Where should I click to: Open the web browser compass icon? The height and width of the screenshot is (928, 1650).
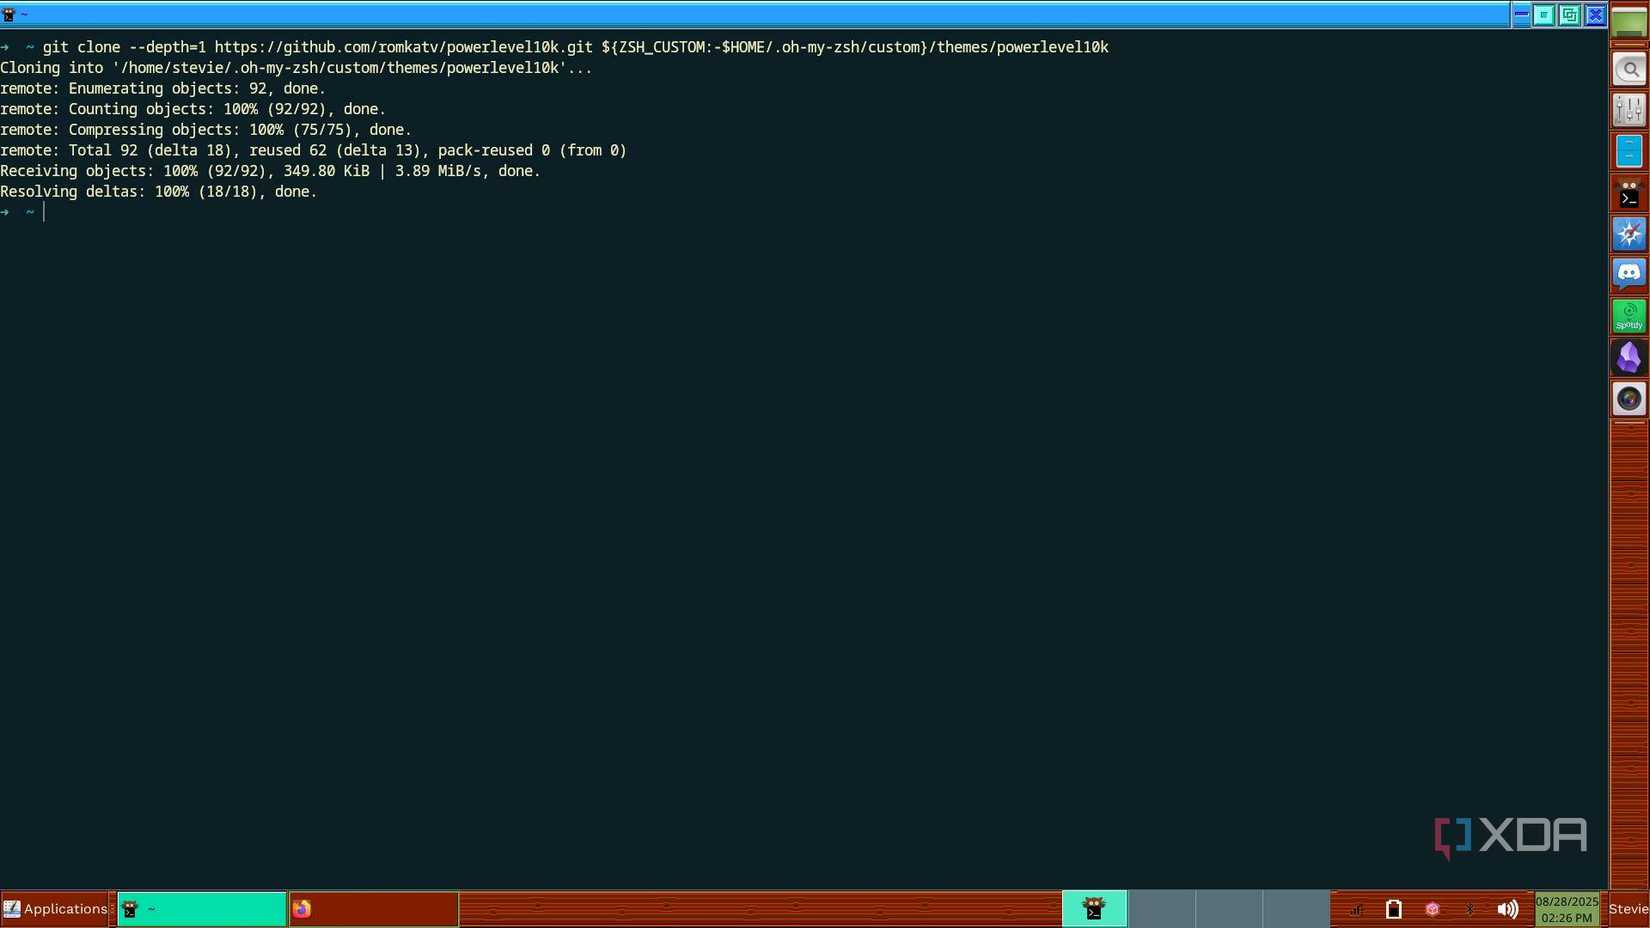(x=1628, y=233)
